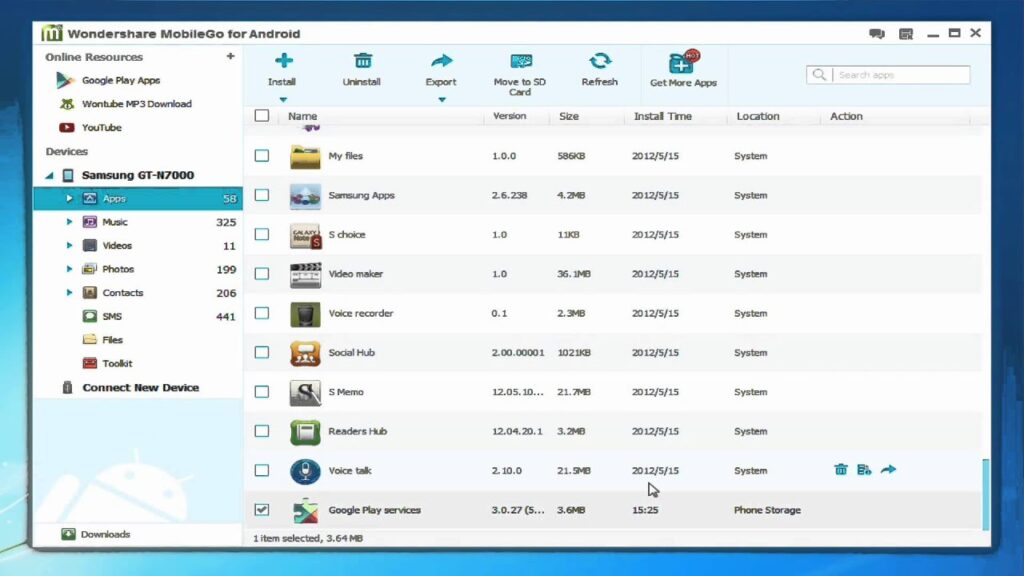Viewport: 1024px width, 576px height.
Task: Check the My files checkbox
Action: (262, 155)
